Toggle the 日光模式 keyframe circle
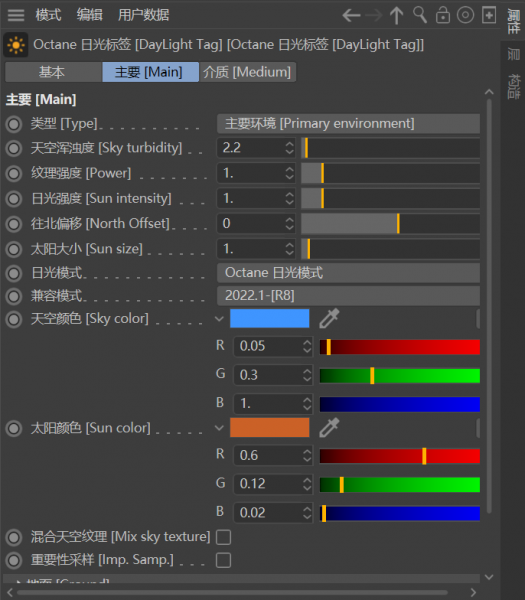 pos(14,273)
